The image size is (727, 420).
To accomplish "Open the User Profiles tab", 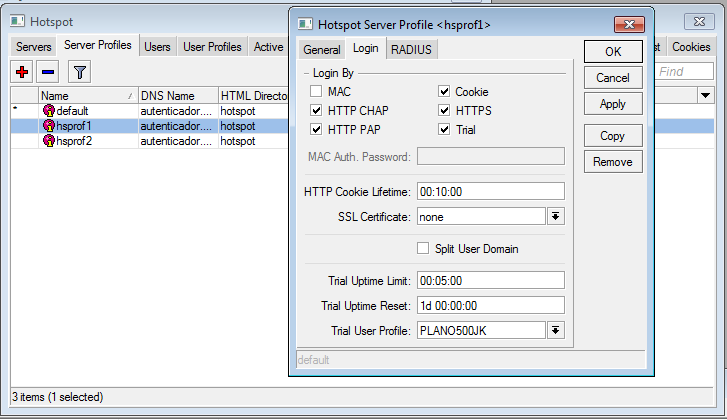I will [x=211, y=47].
